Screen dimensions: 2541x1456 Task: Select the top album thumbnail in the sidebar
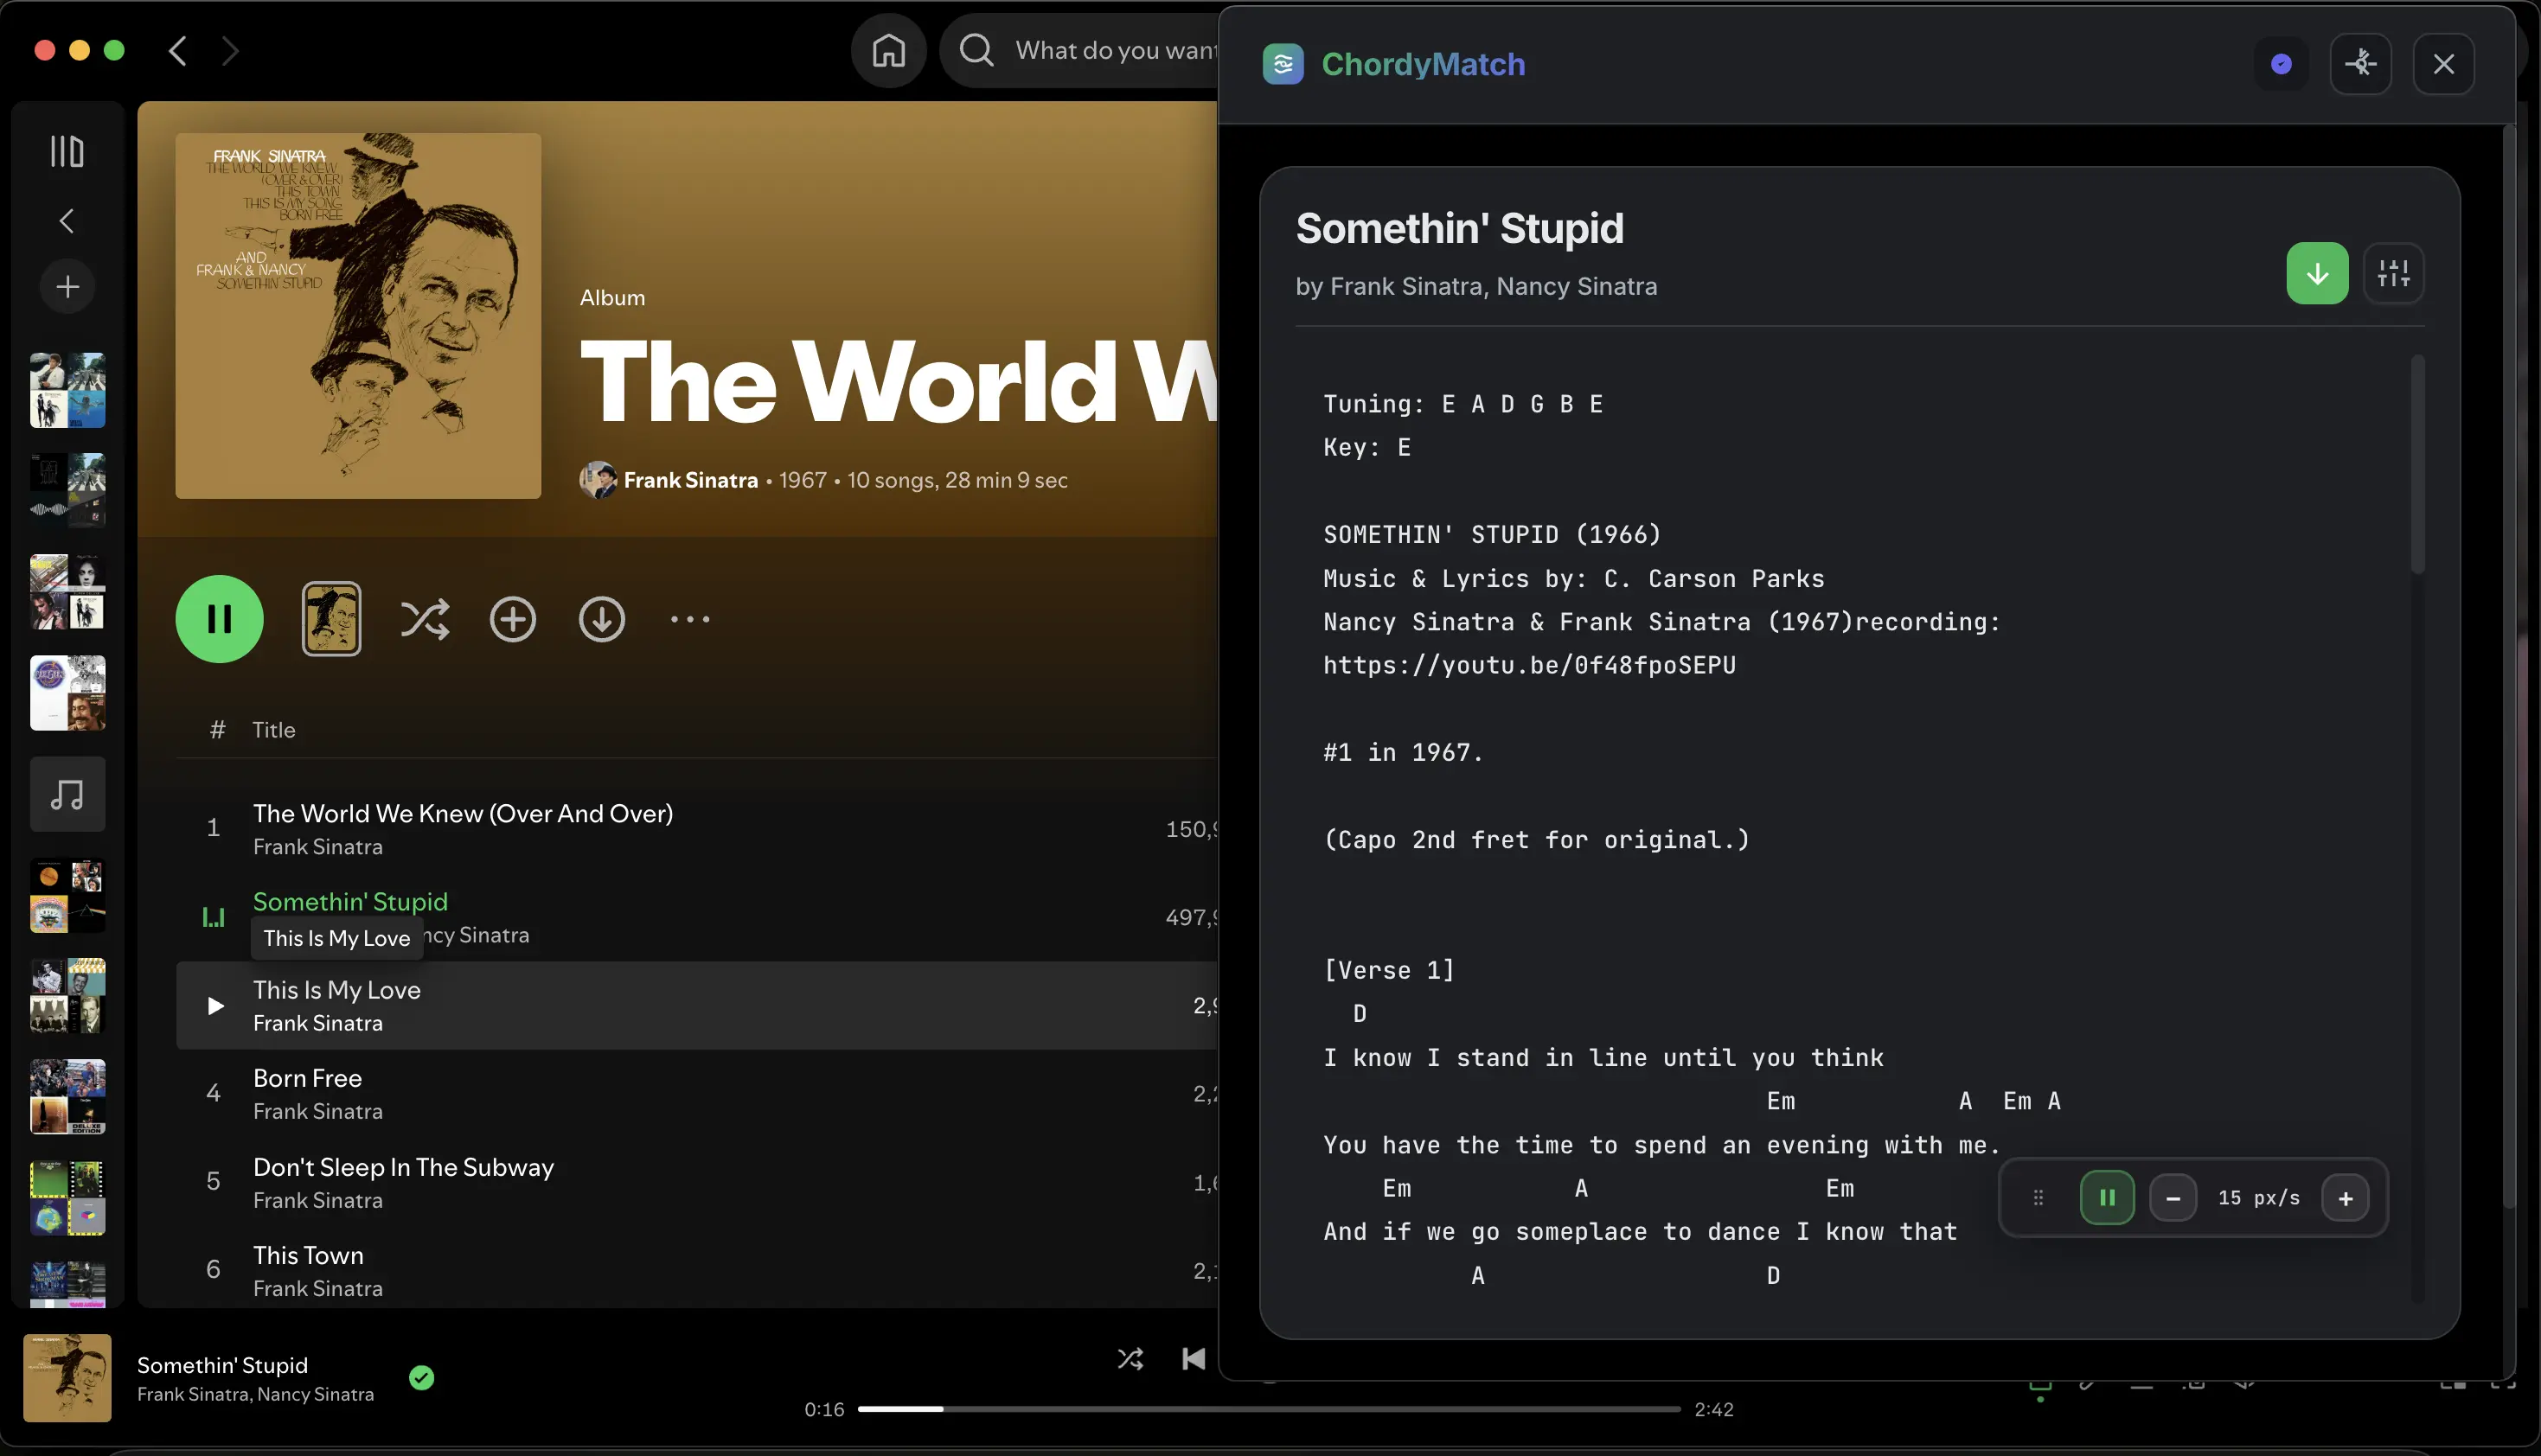coord(67,389)
